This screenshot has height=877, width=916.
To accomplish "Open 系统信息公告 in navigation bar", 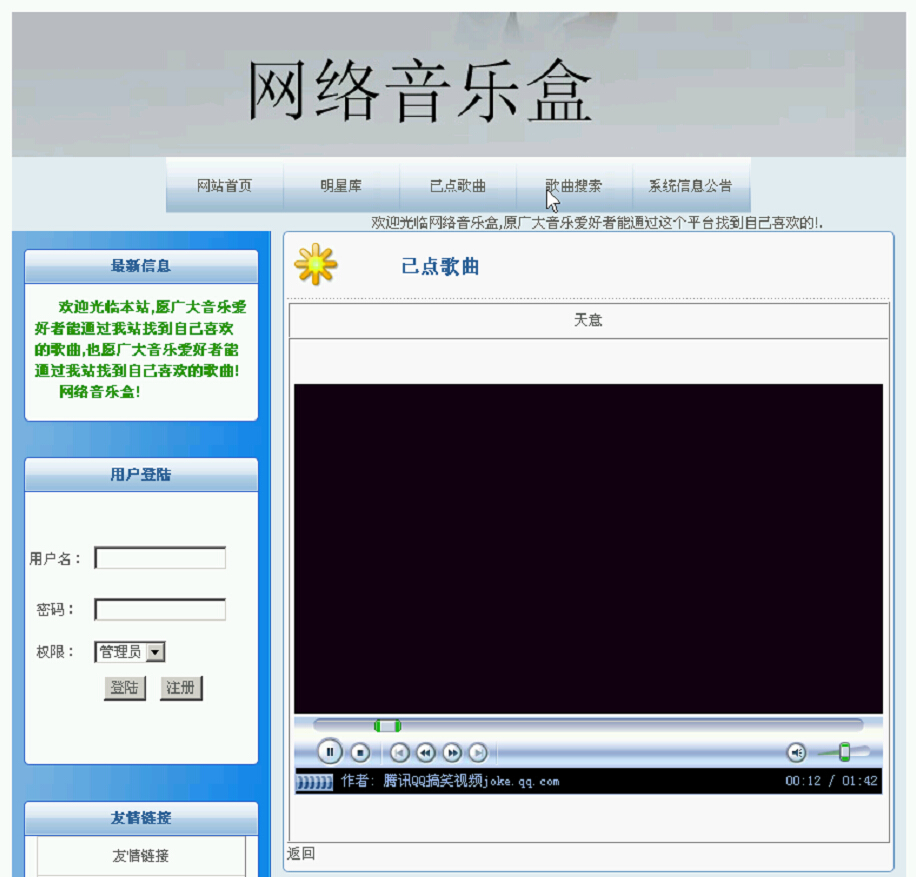I will pos(691,186).
